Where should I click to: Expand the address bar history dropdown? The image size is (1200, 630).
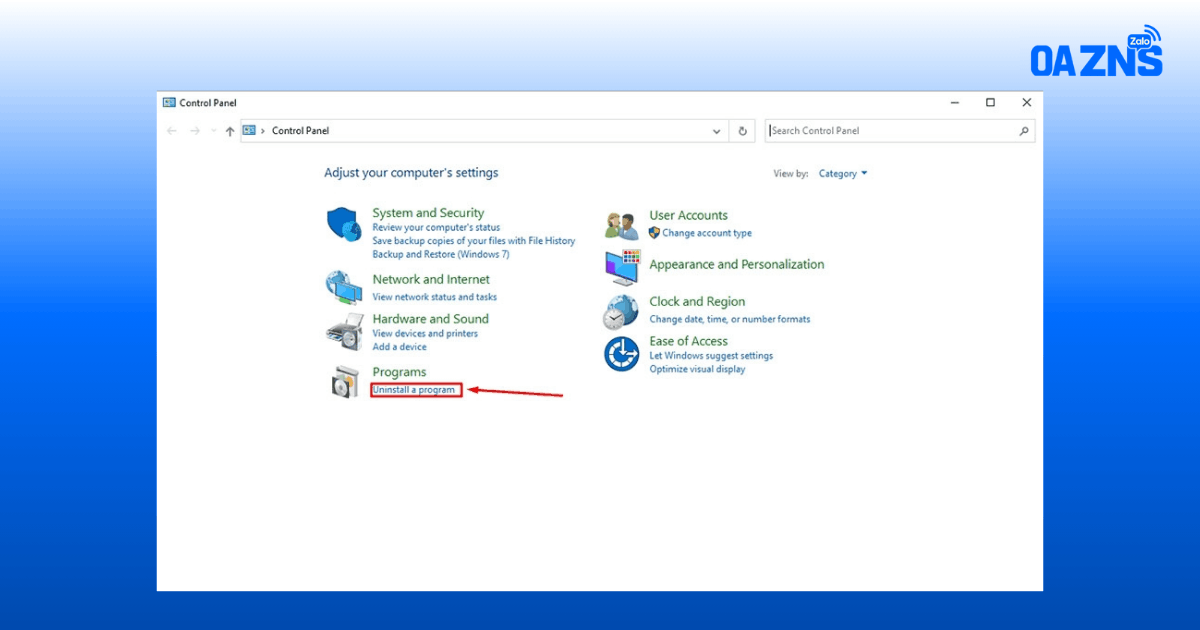[x=717, y=131]
